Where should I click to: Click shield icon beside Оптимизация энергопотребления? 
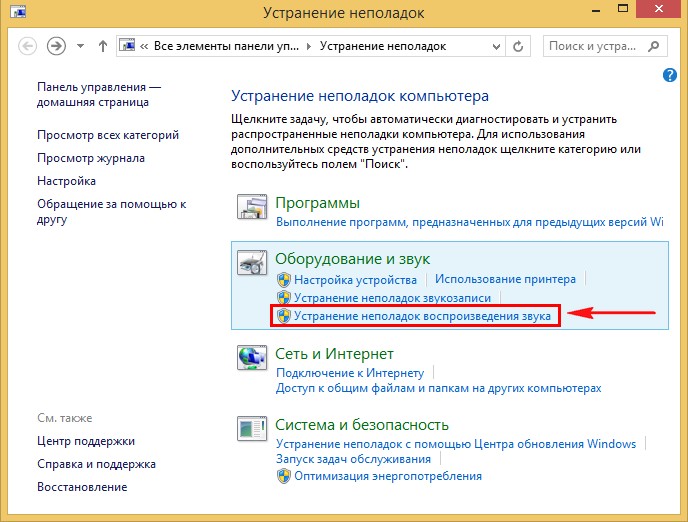coord(284,476)
